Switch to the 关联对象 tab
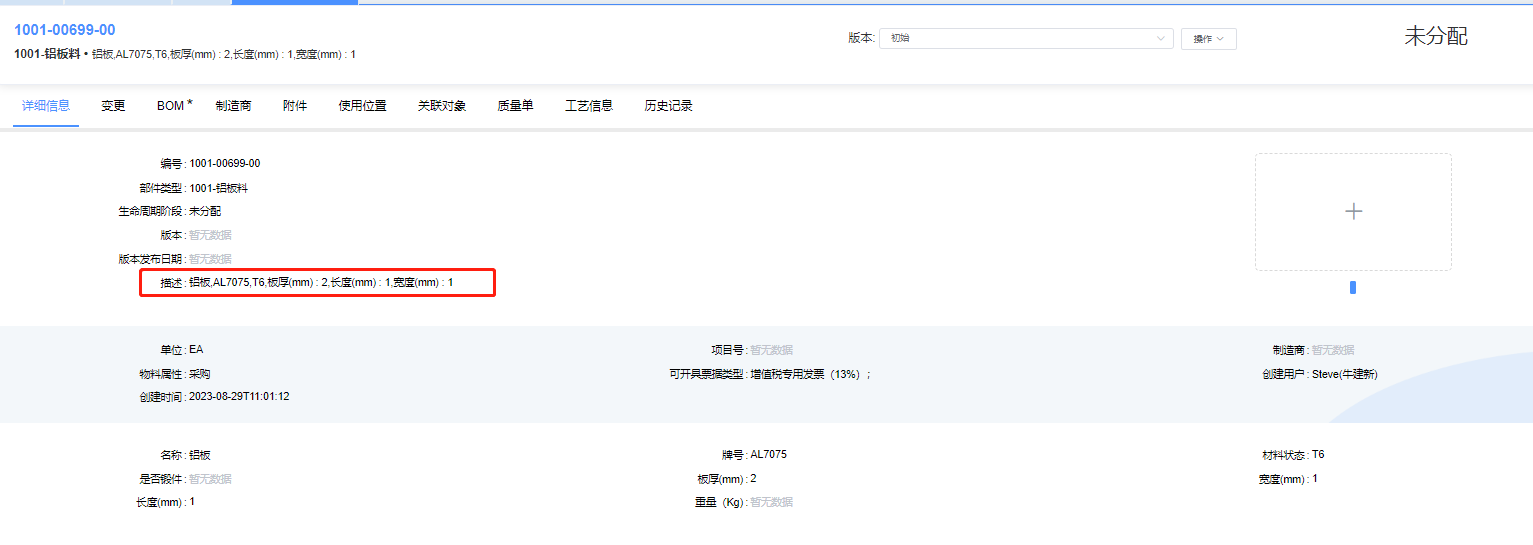 coord(442,106)
